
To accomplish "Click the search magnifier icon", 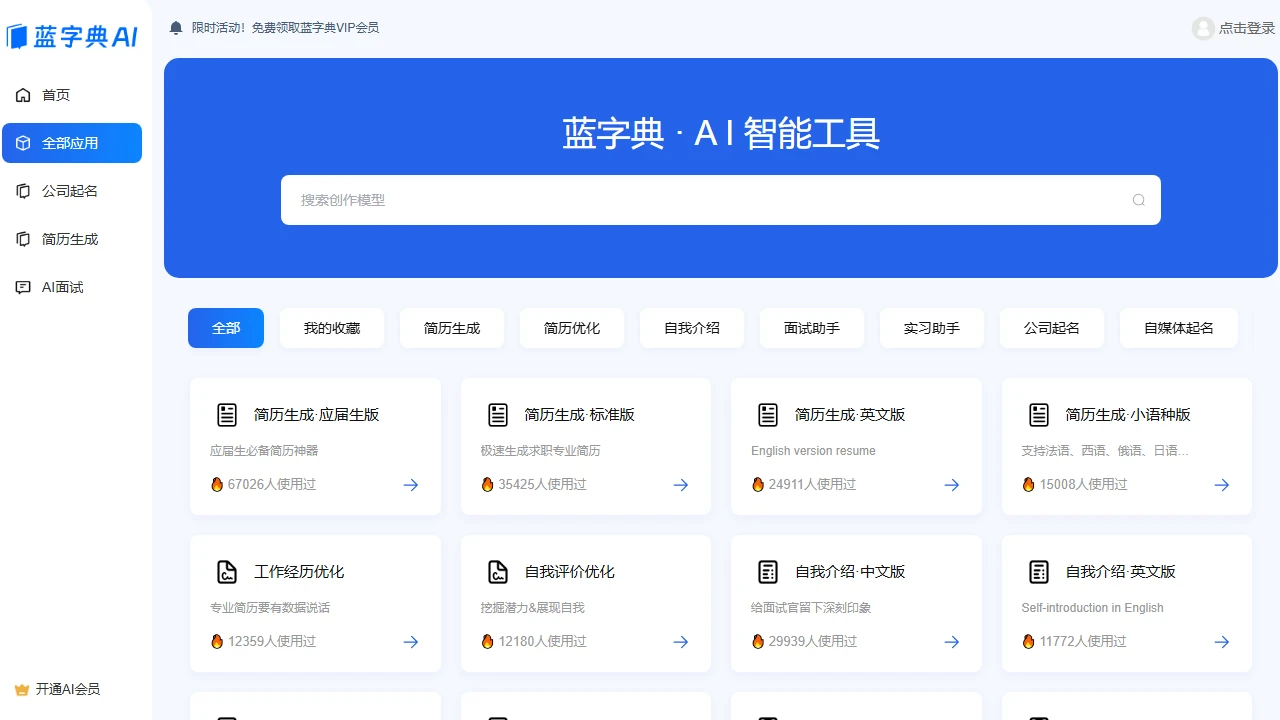I will point(1138,200).
